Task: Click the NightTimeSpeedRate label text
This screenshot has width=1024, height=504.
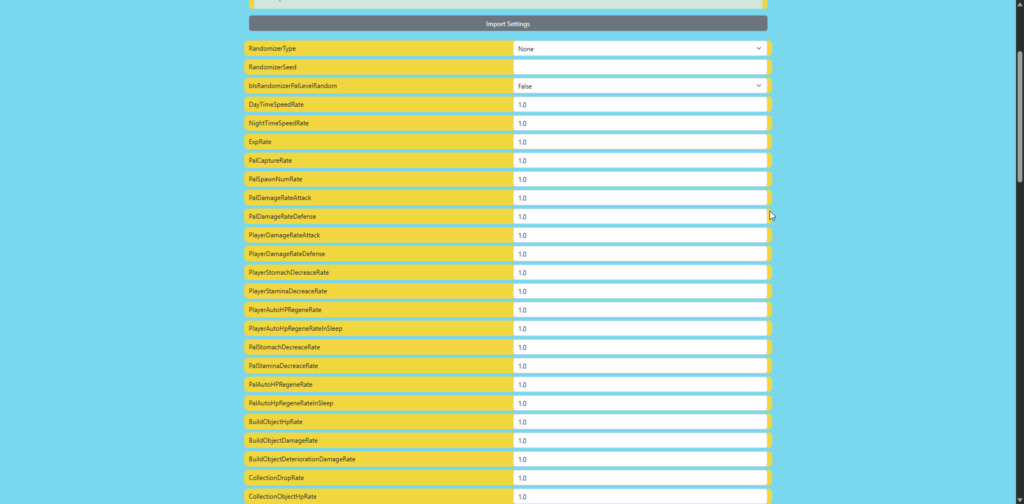Action: (x=279, y=123)
